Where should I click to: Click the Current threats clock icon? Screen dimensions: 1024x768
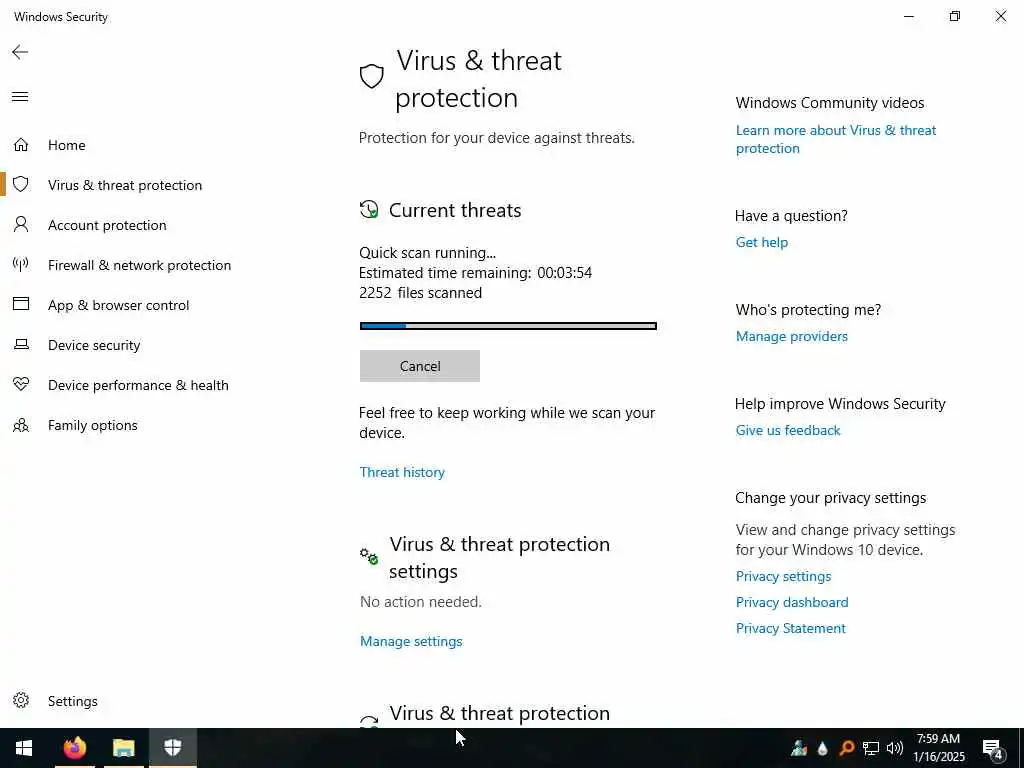coord(369,210)
